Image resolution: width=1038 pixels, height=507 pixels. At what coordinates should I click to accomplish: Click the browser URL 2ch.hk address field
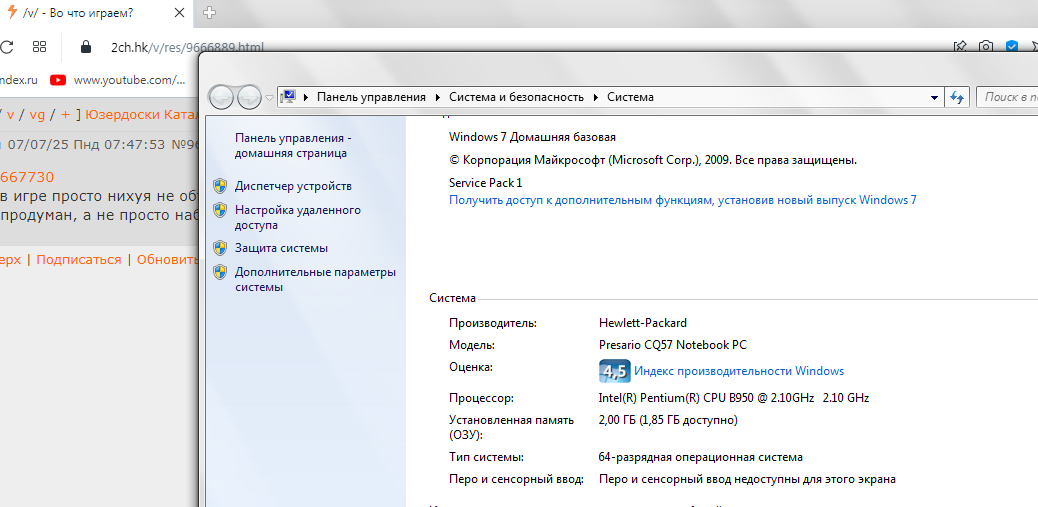[x=188, y=46]
